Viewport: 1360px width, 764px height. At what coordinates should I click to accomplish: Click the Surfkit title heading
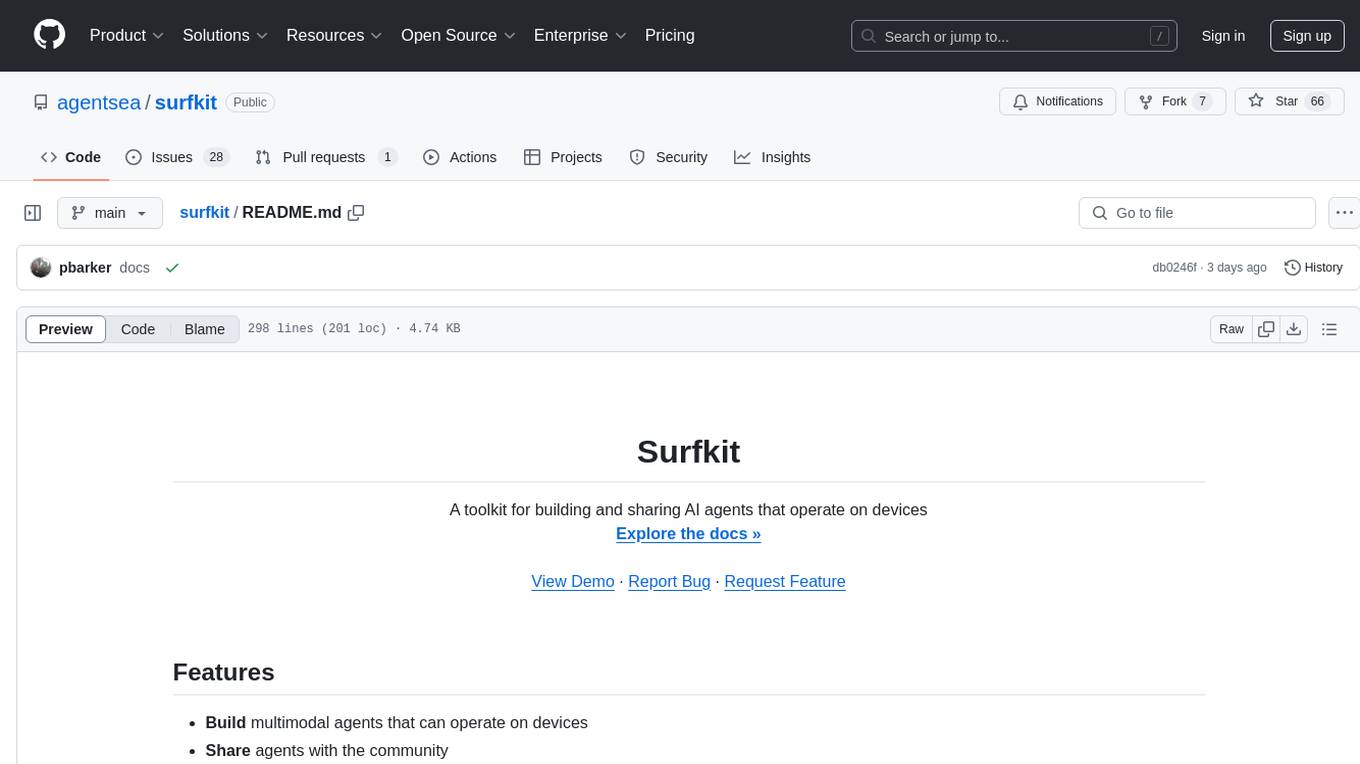click(x=688, y=451)
